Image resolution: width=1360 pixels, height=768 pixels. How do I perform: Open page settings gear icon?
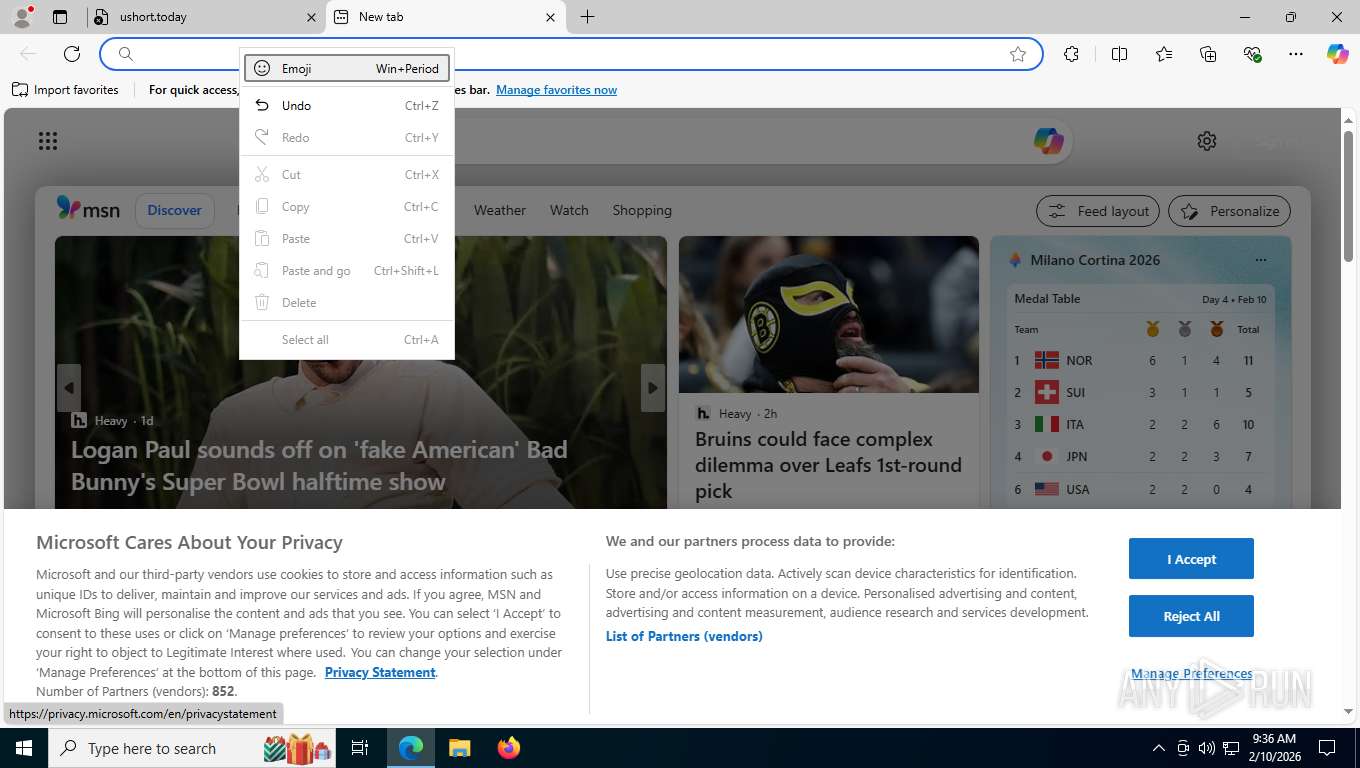(x=1207, y=141)
